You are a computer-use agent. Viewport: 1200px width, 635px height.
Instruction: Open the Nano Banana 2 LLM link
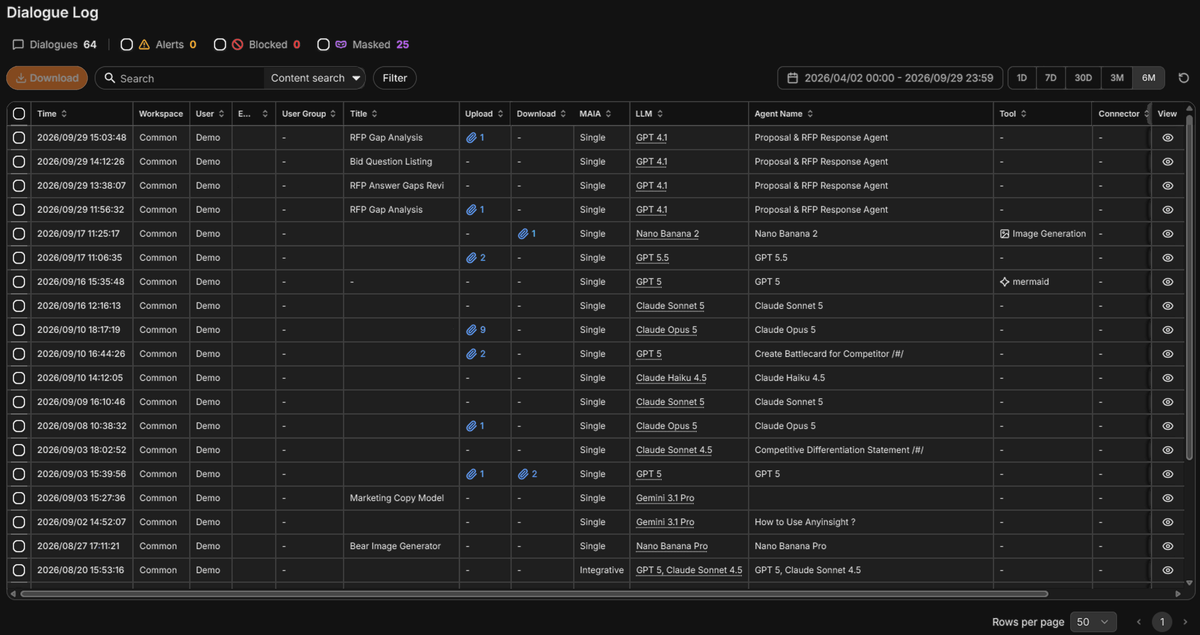(667, 234)
